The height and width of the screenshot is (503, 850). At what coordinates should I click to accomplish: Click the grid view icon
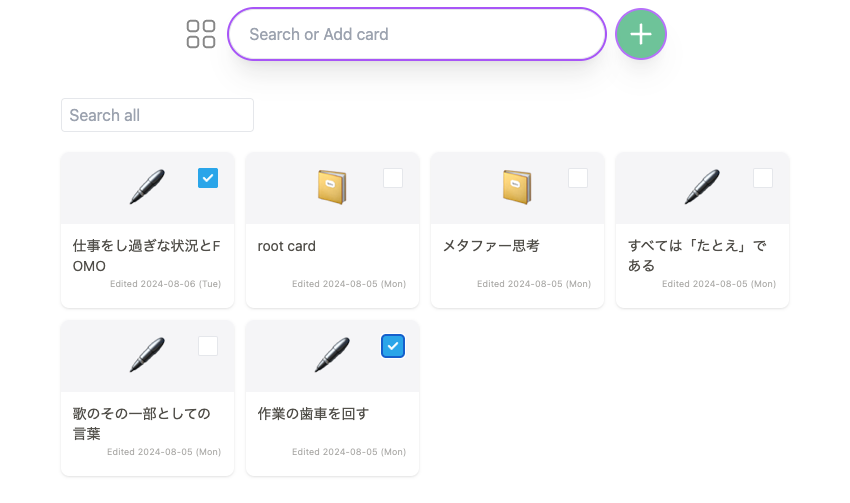(201, 34)
